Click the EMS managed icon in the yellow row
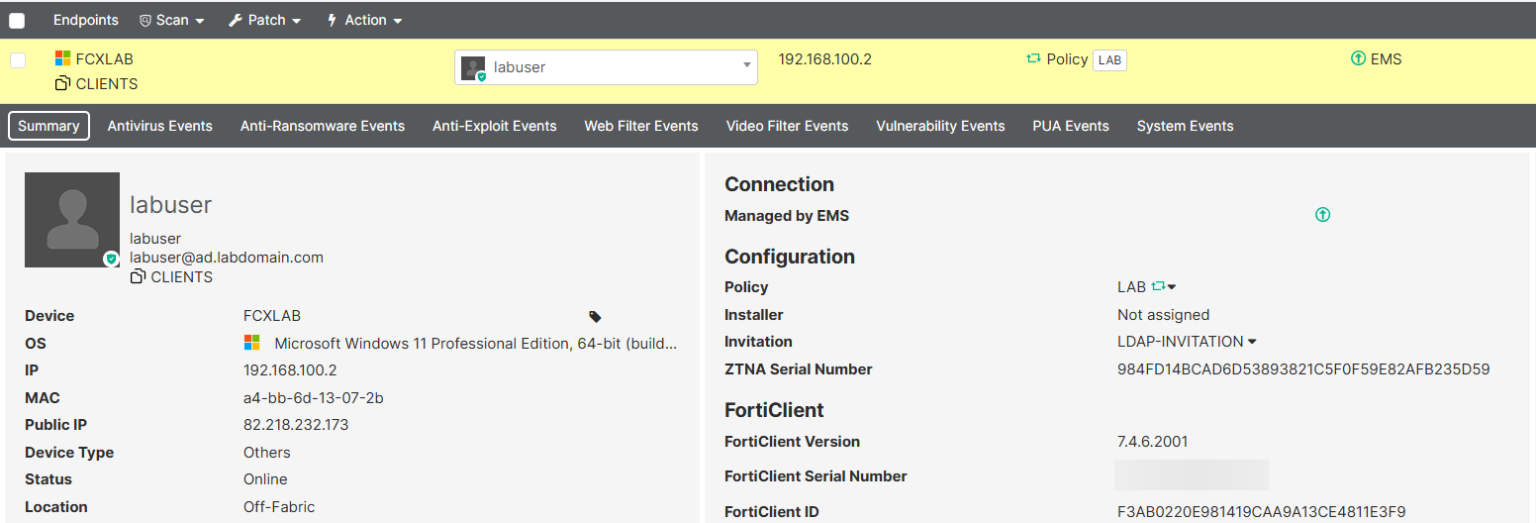Screen dimensions: 1536x523 [x=1358, y=59]
